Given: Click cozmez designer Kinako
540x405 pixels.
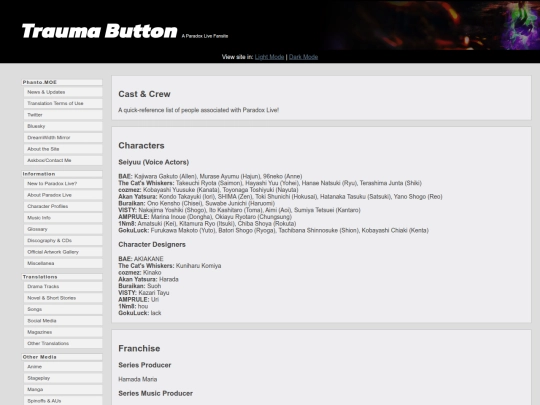Looking at the screenshot, I should click(x=152, y=272).
